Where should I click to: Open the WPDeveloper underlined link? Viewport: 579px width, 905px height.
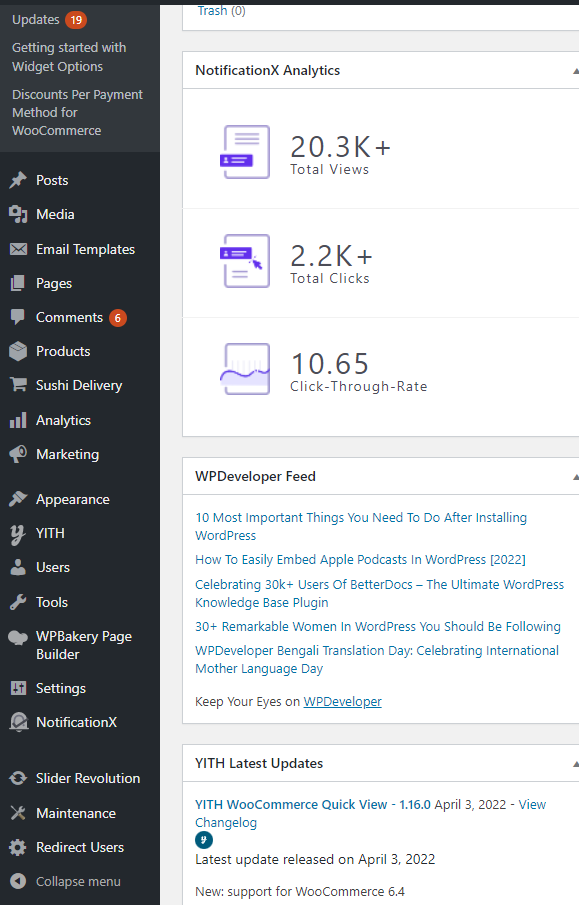pyautogui.click(x=342, y=701)
